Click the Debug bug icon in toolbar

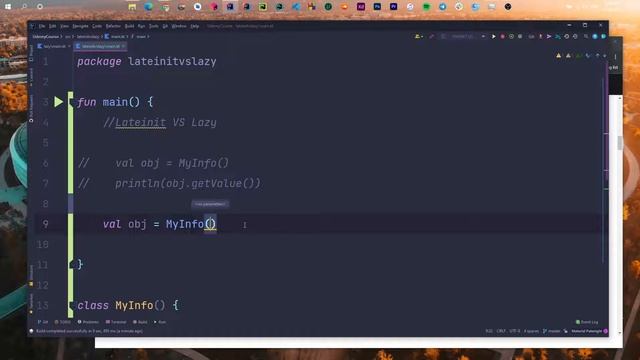click(x=502, y=37)
